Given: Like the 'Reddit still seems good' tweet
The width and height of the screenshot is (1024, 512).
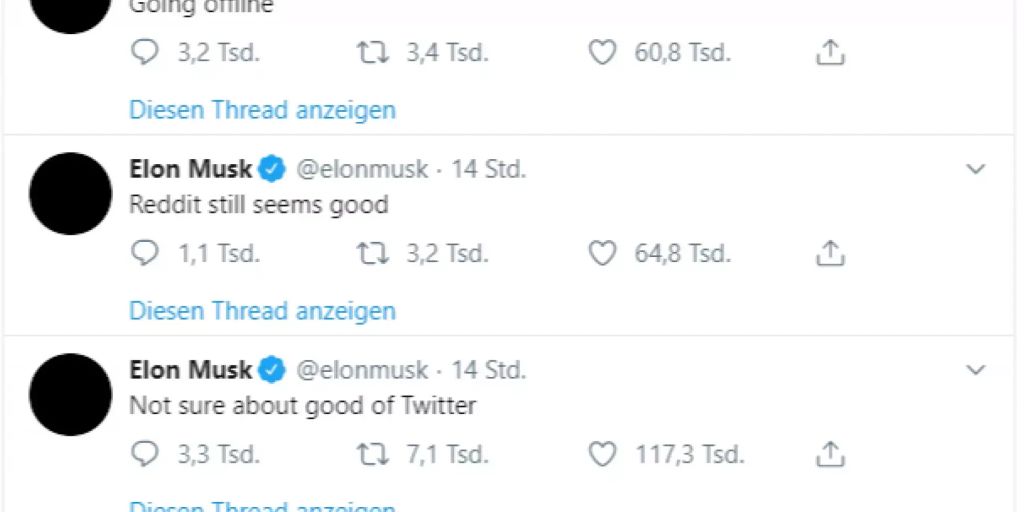Looking at the screenshot, I should [x=602, y=254].
